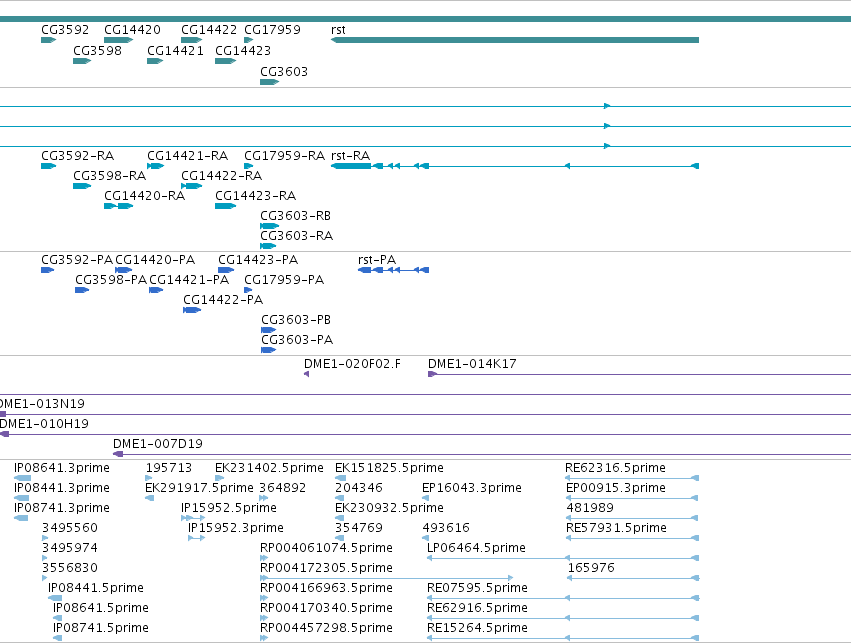Select the RP004457298.5prime EST label
Image resolution: width=851 pixels, height=643 pixels.
(x=327, y=628)
